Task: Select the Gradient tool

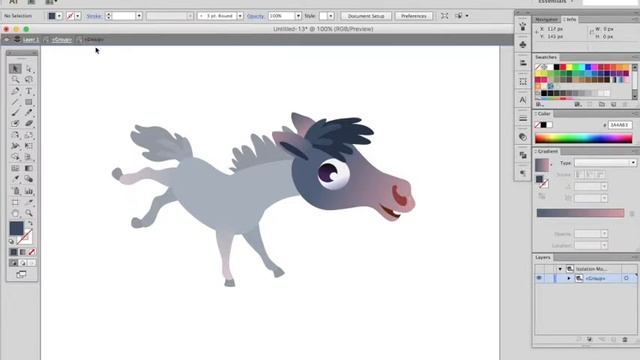Action: click(29, 168)
